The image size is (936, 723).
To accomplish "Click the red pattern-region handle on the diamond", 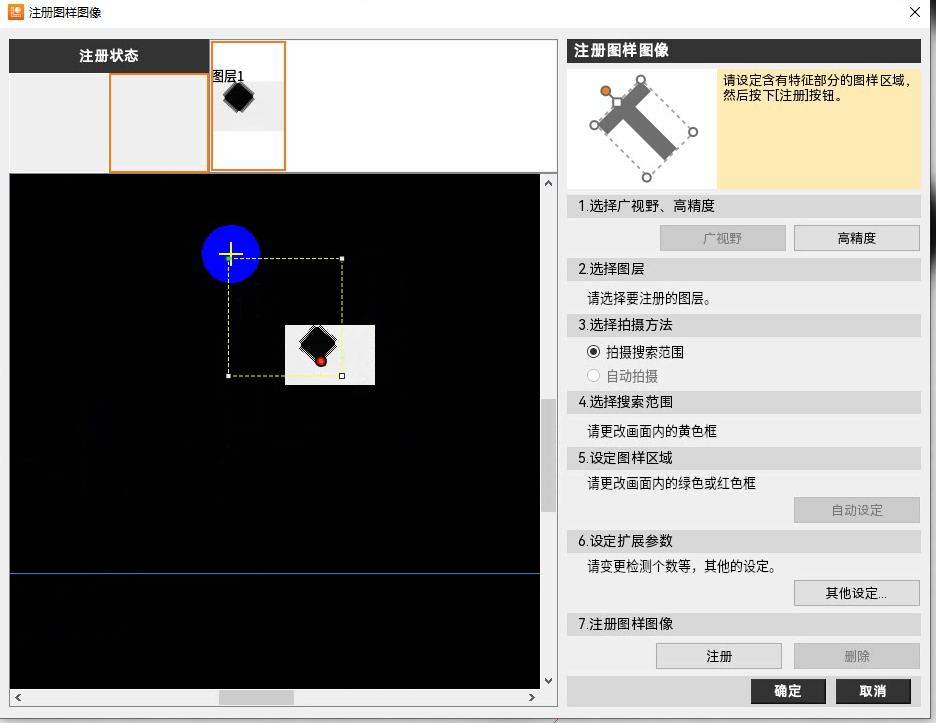I will coord(321,361).
